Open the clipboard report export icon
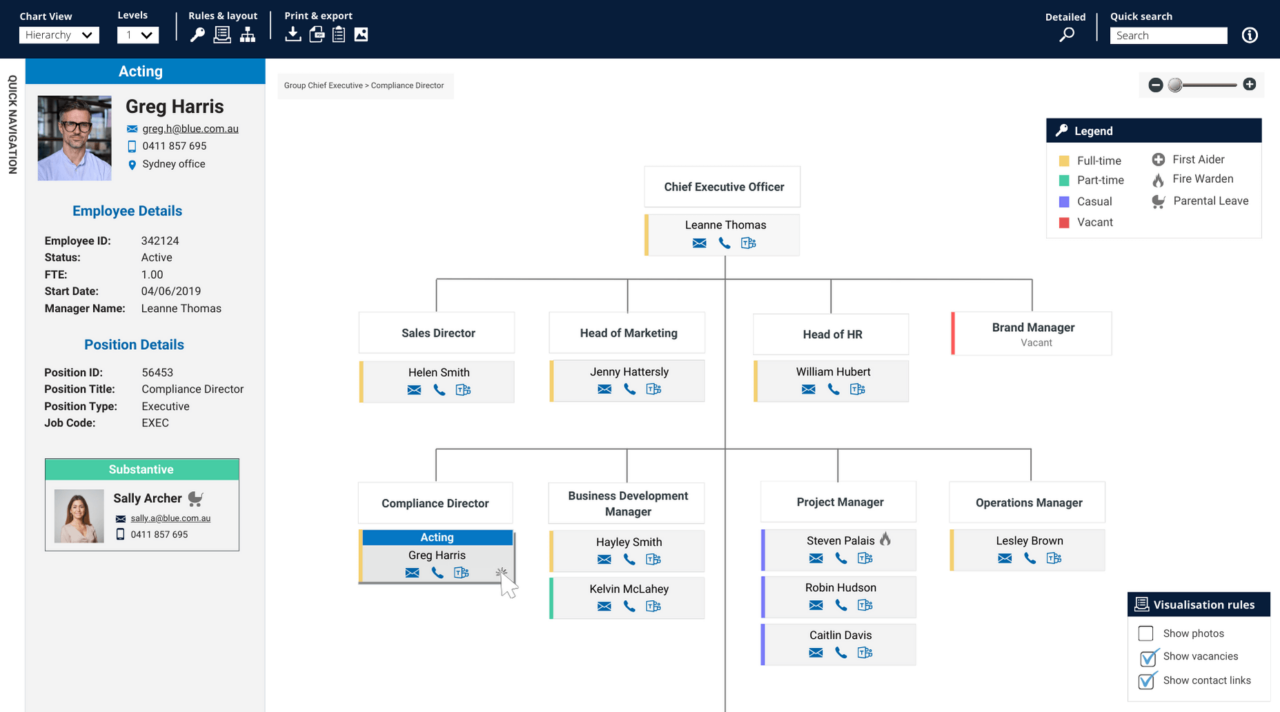Viewport: 1280px width, 712px height. pyautogui.click(x=338, y=33)
